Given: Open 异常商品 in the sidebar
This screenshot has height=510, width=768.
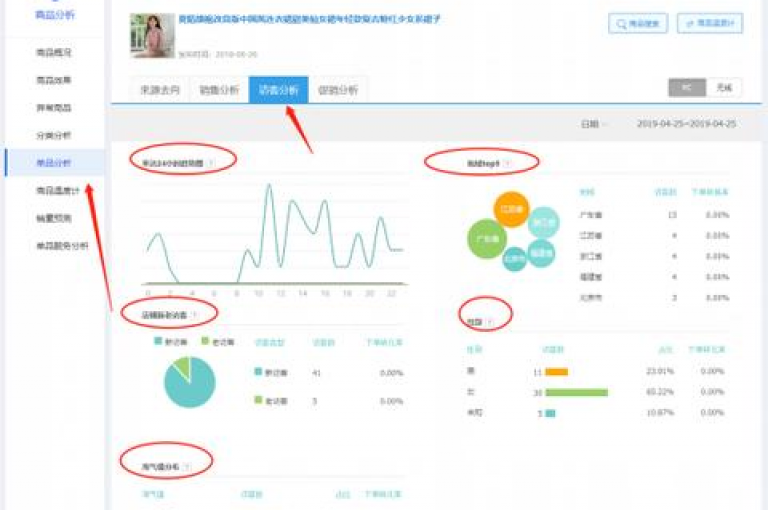Looking at the screenshot, I should (x=54, y=107).
